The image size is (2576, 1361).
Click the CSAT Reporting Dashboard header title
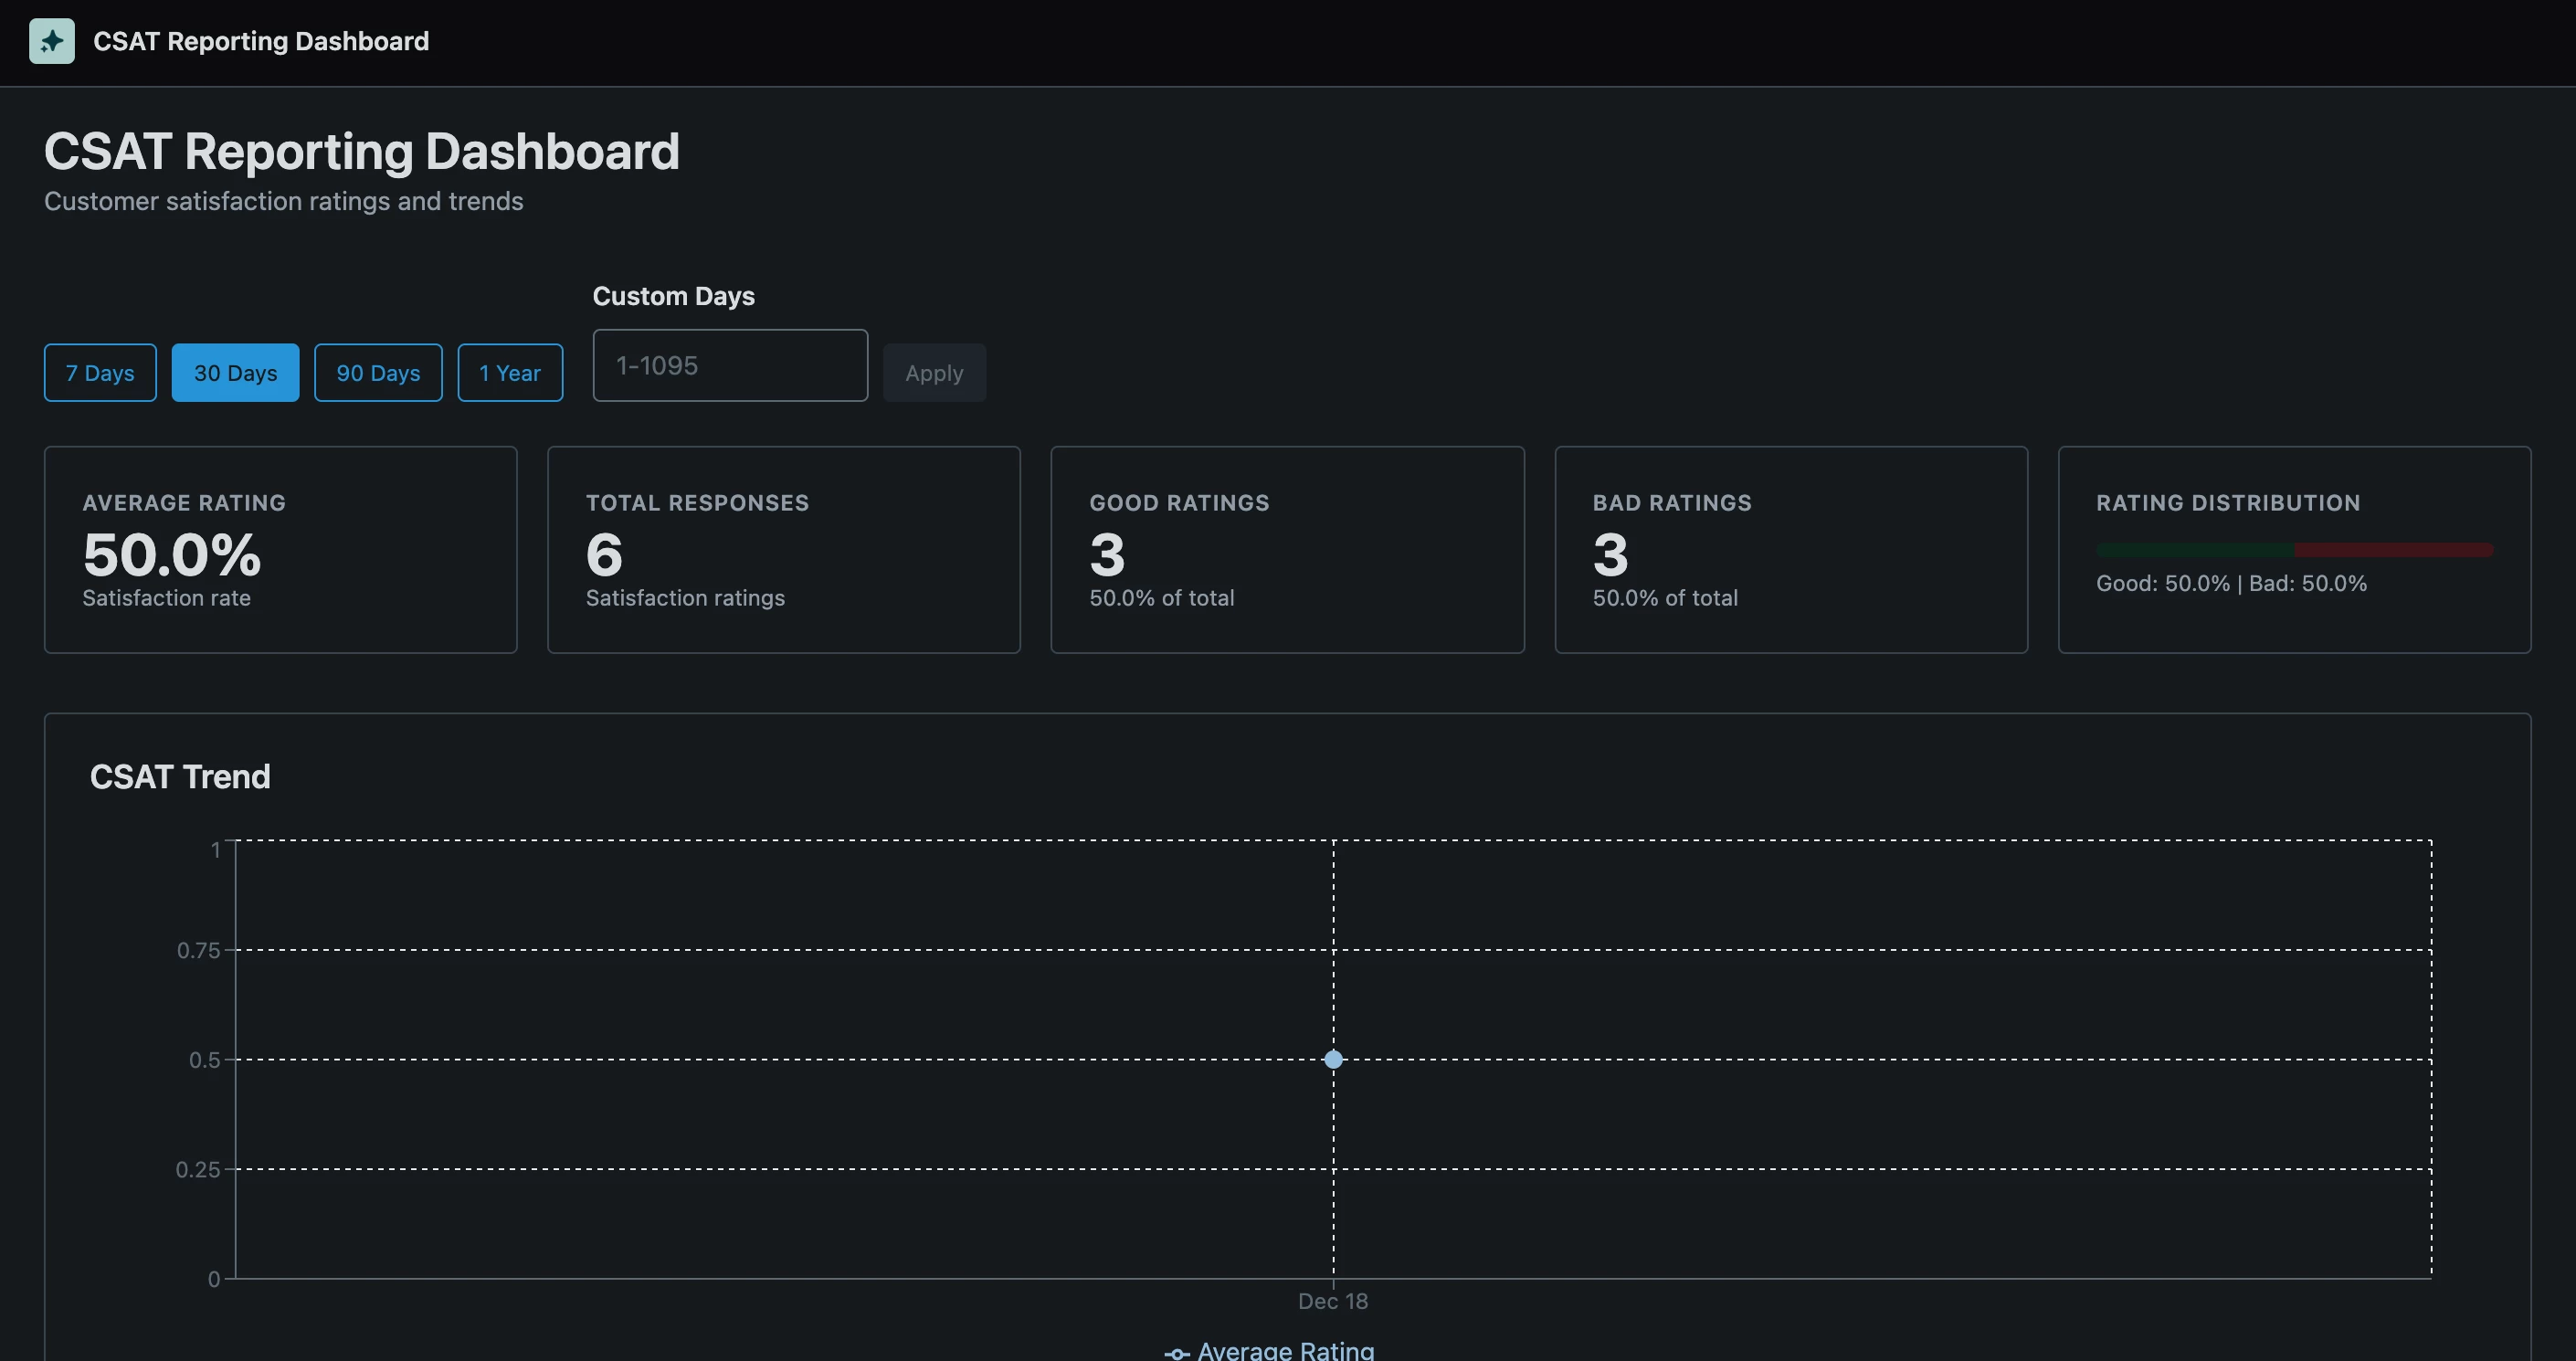(x=261, y=41)
